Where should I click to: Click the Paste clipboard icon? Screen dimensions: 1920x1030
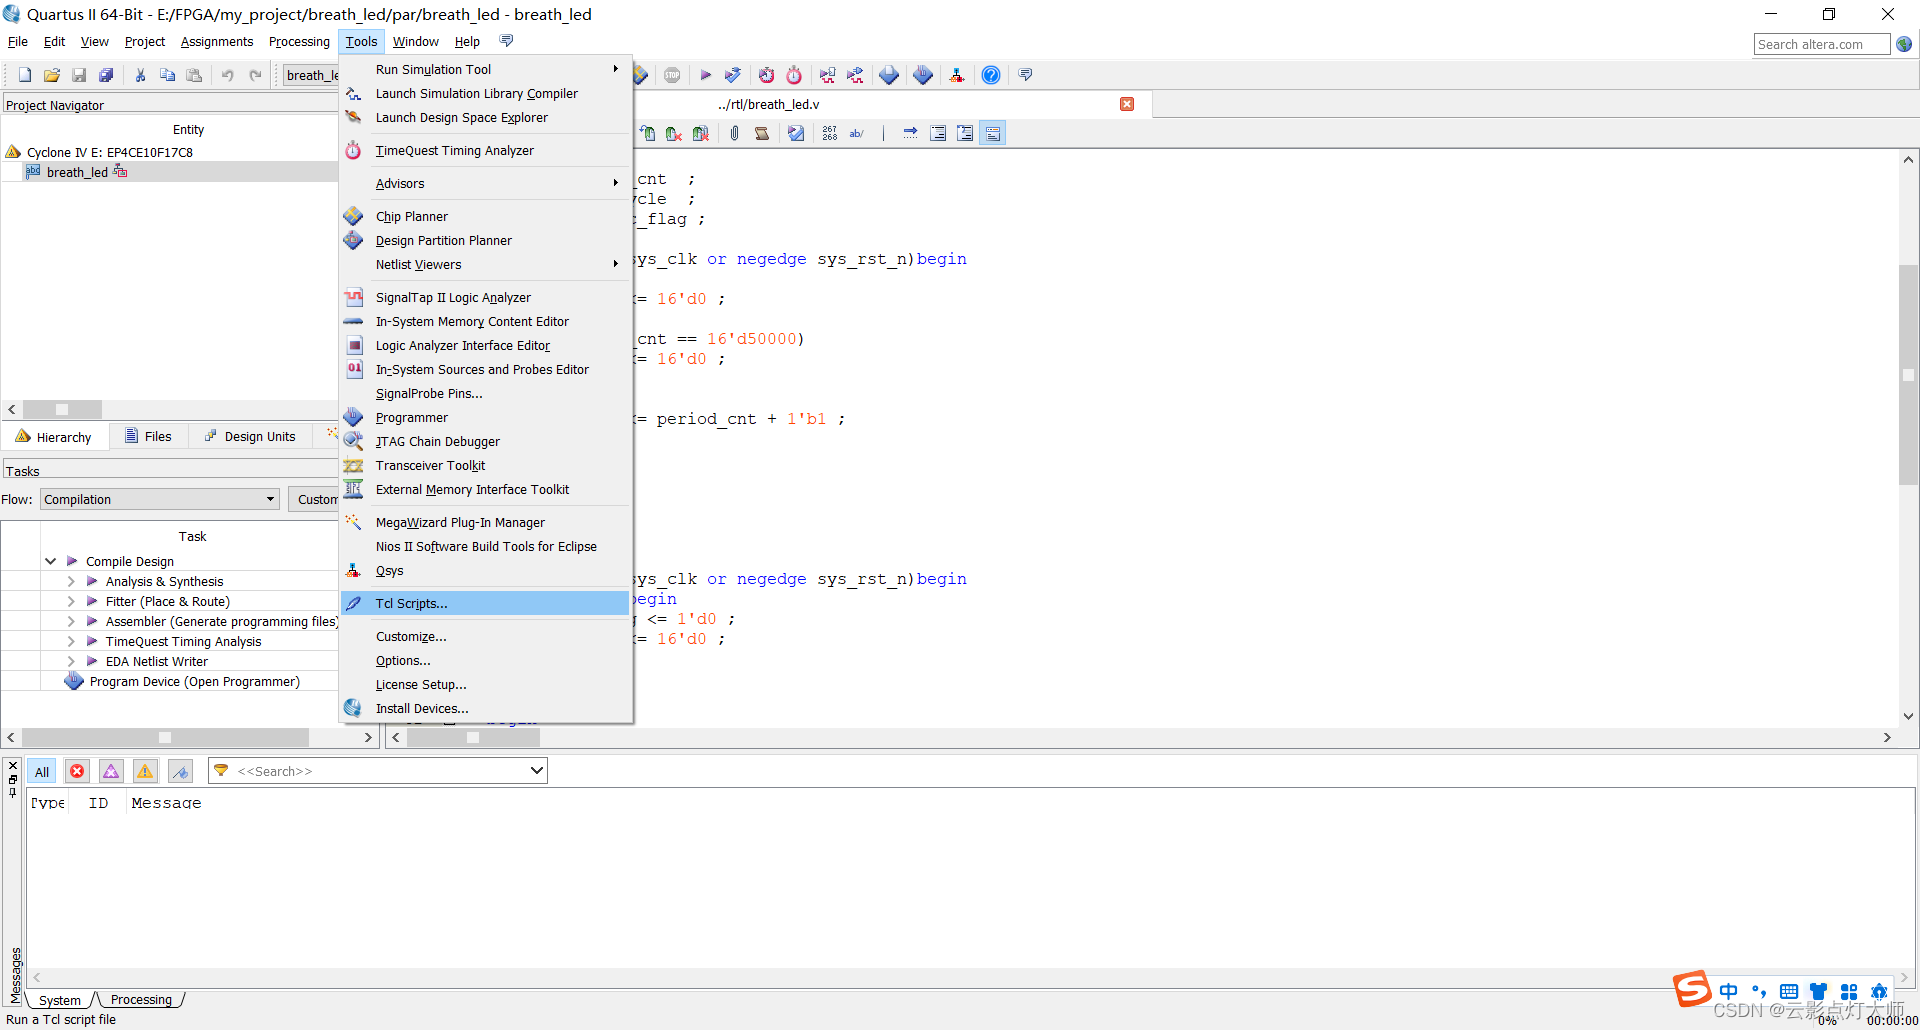194,75
